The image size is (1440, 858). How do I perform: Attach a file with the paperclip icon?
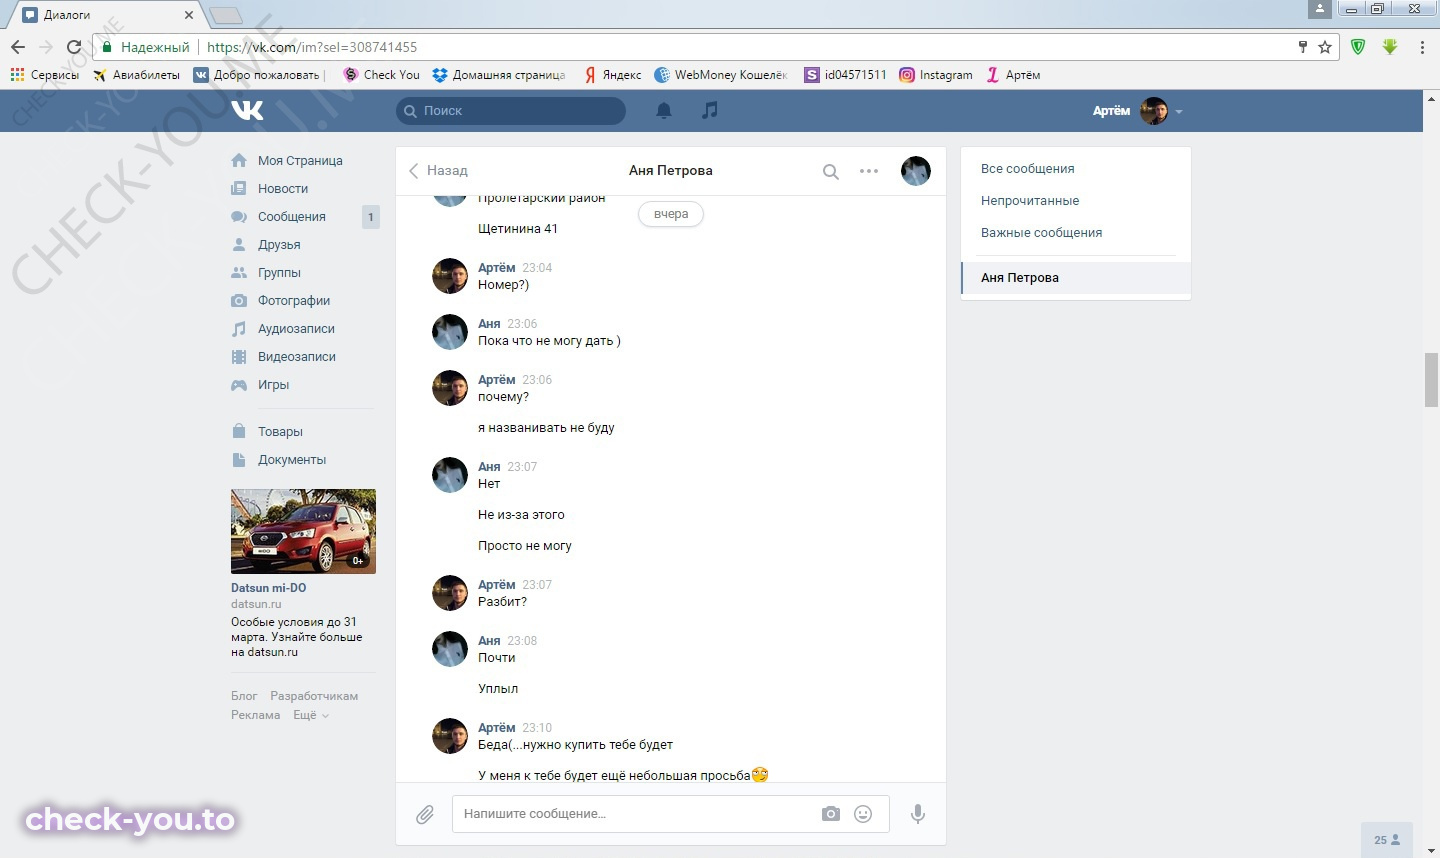[x=425, y=814]
